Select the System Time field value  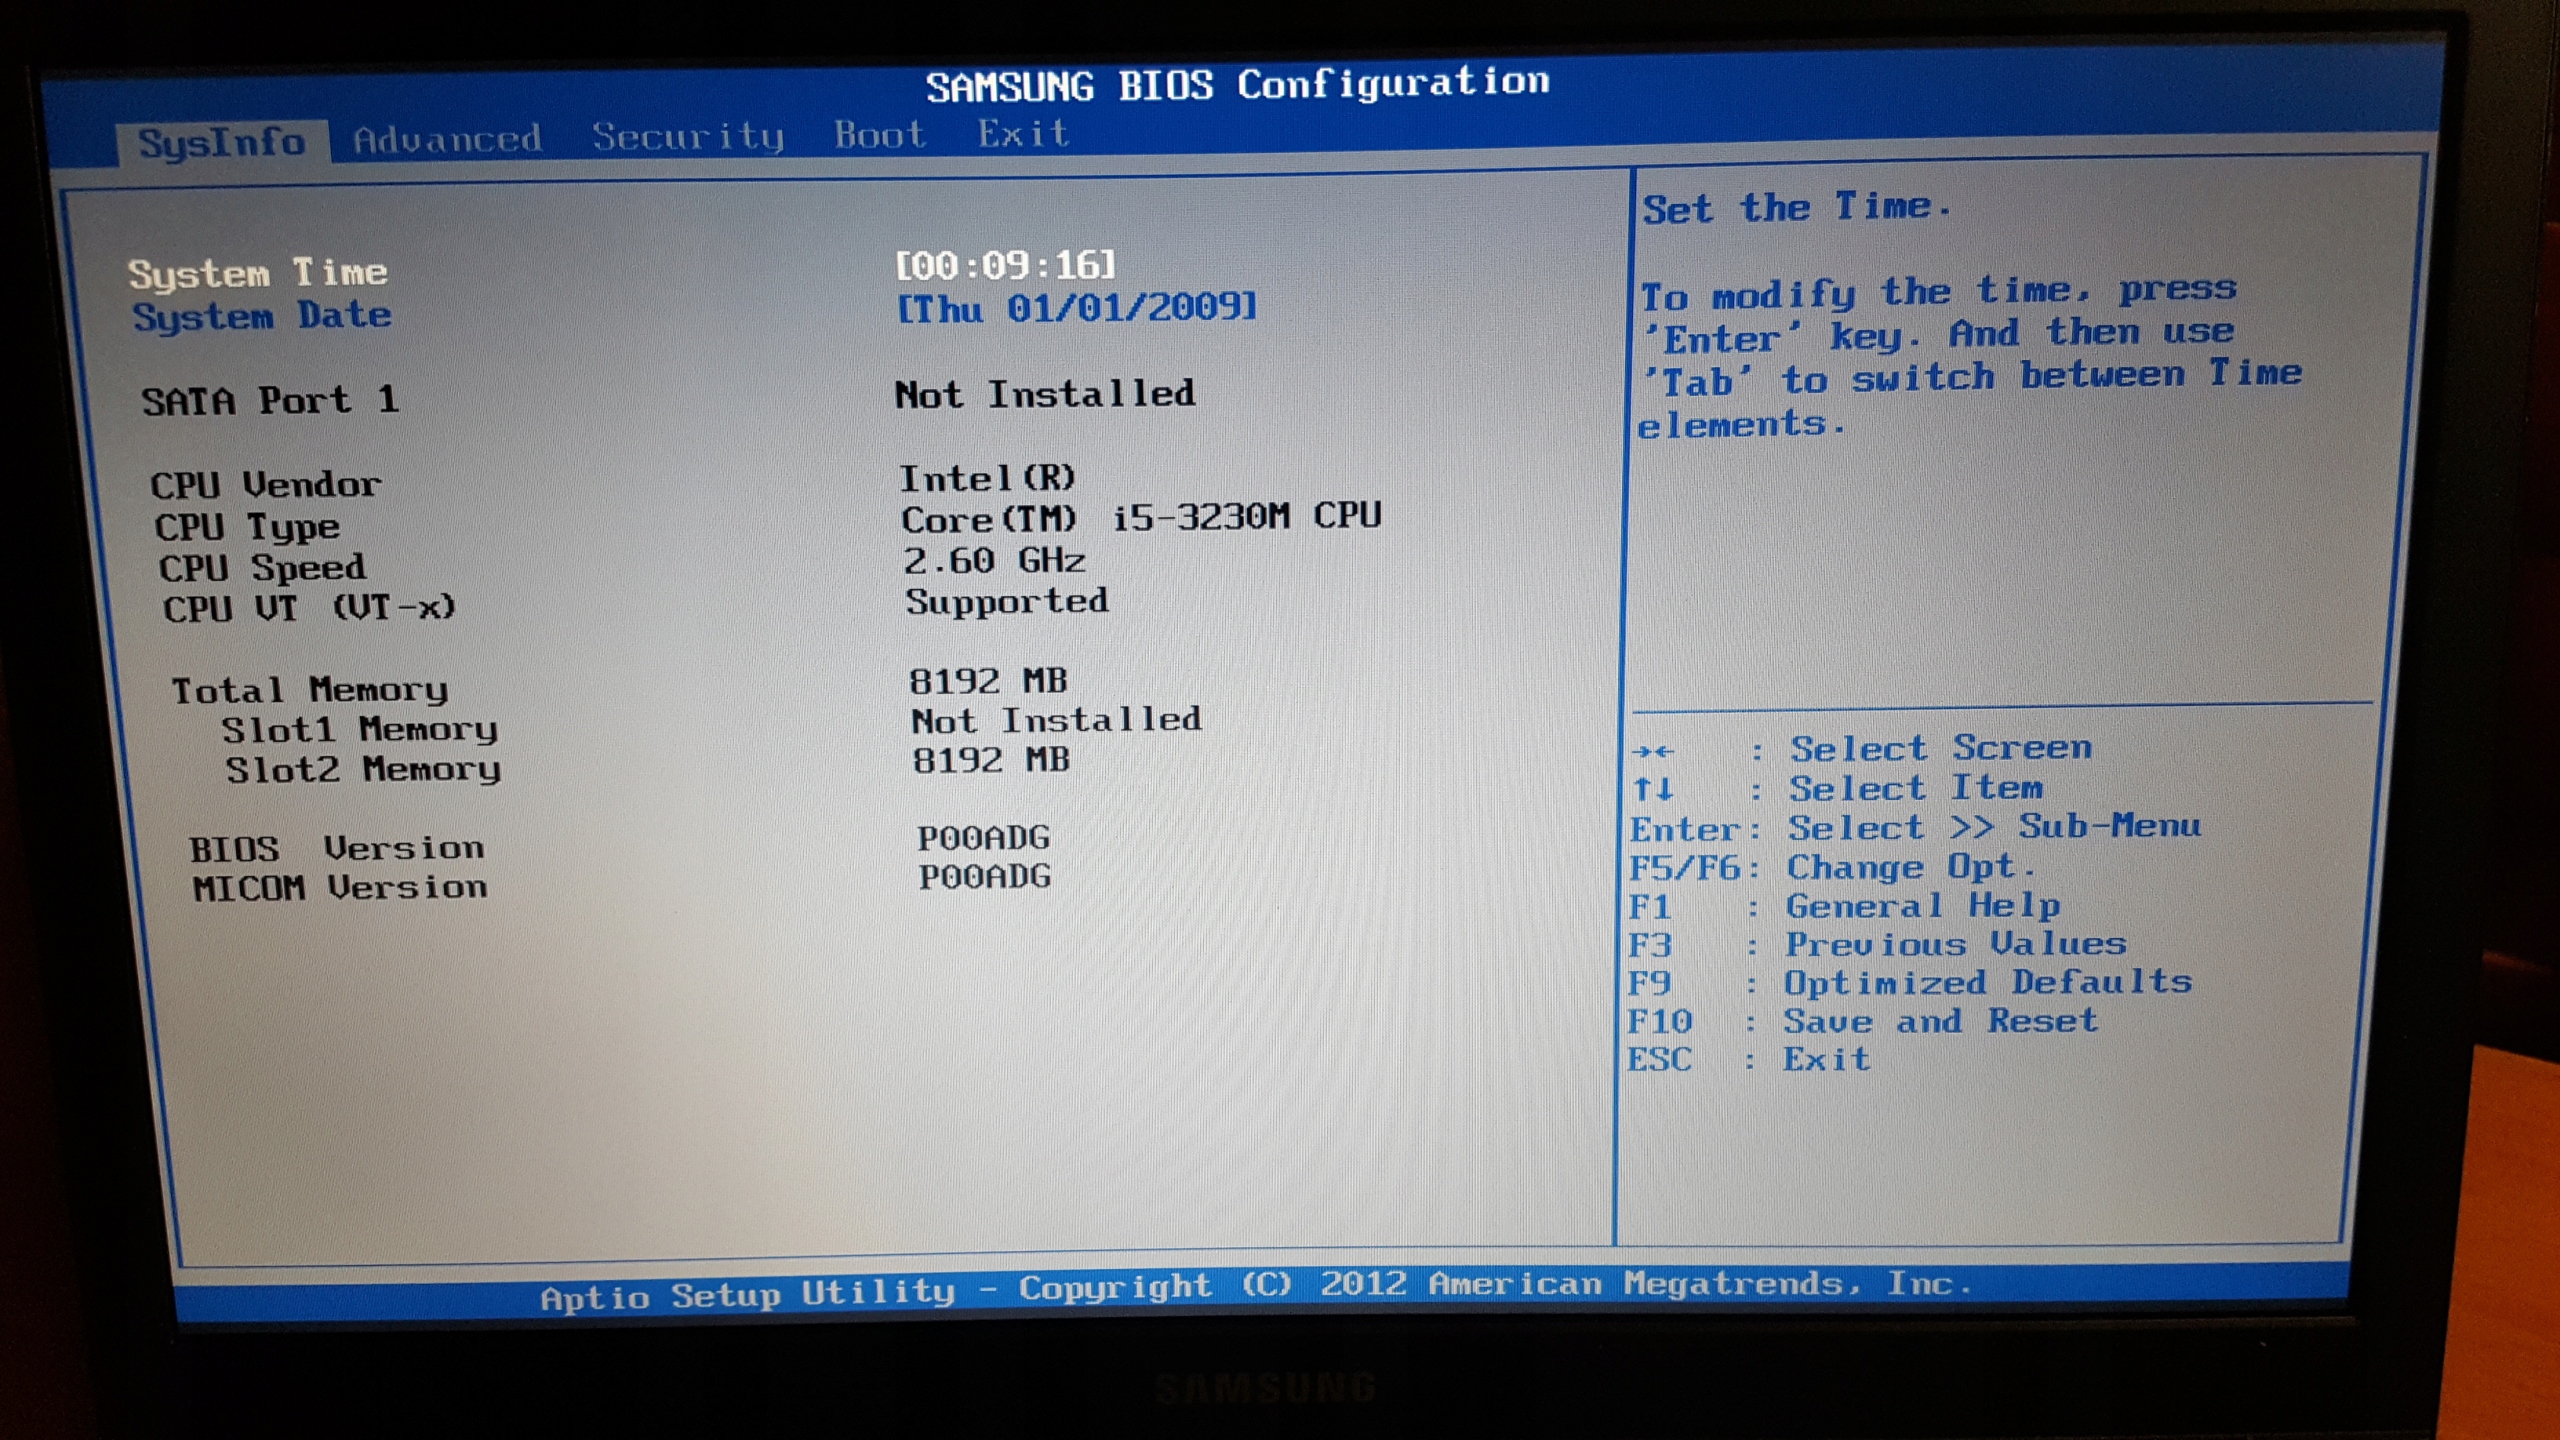point(1005,265)
